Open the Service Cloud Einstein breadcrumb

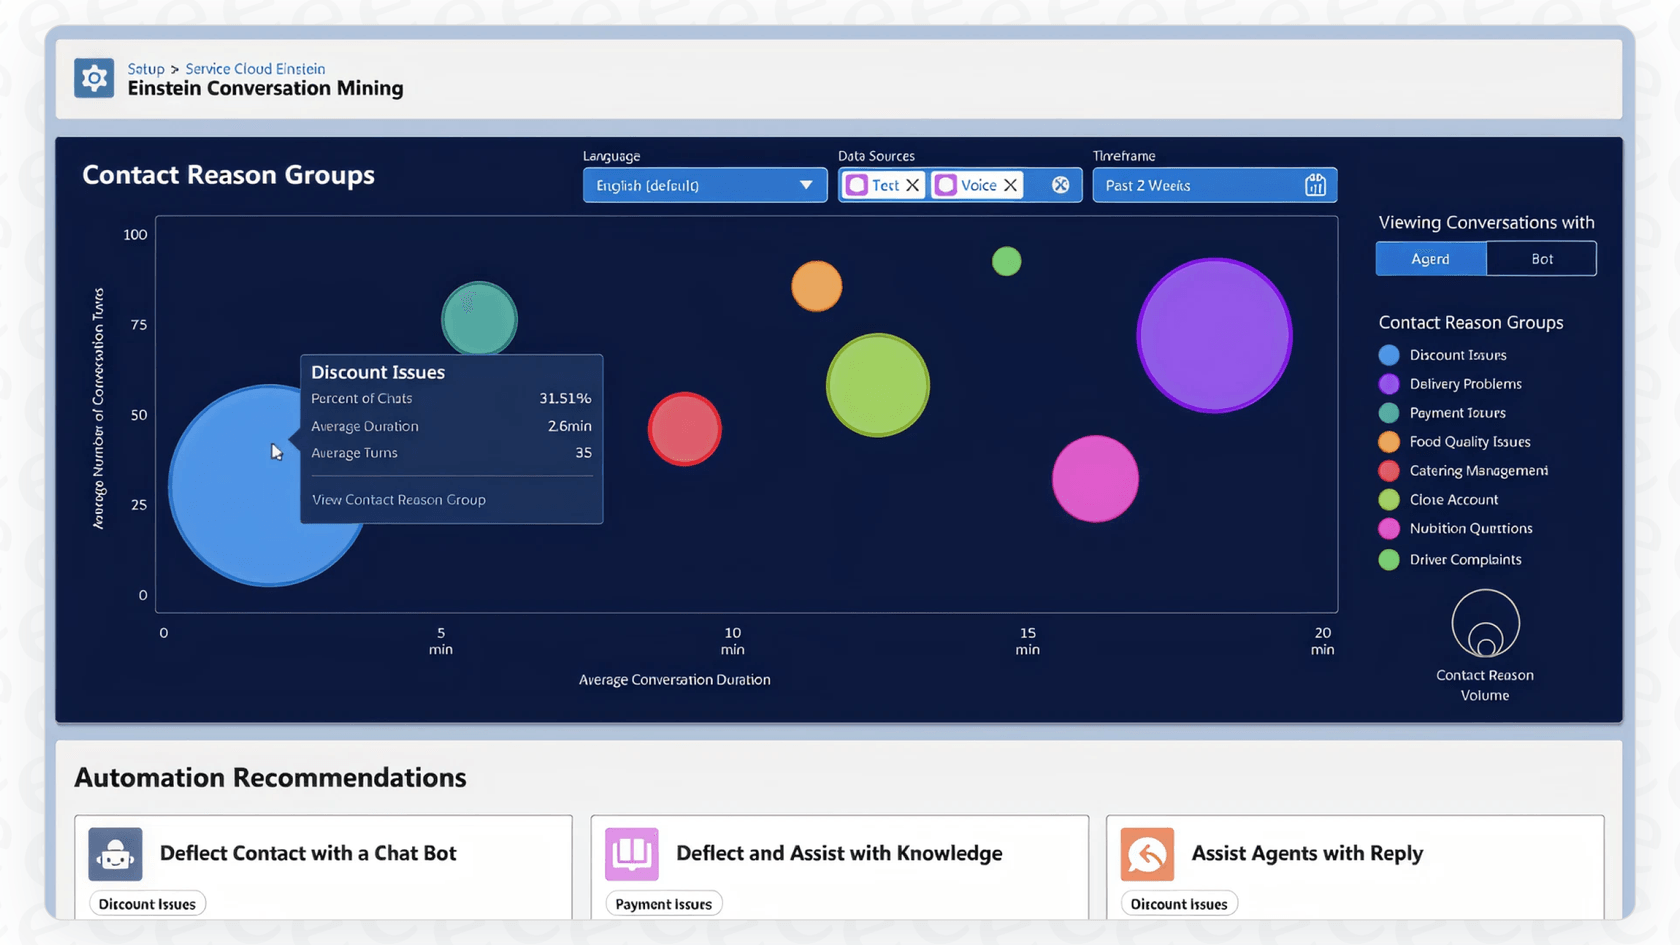255,68
